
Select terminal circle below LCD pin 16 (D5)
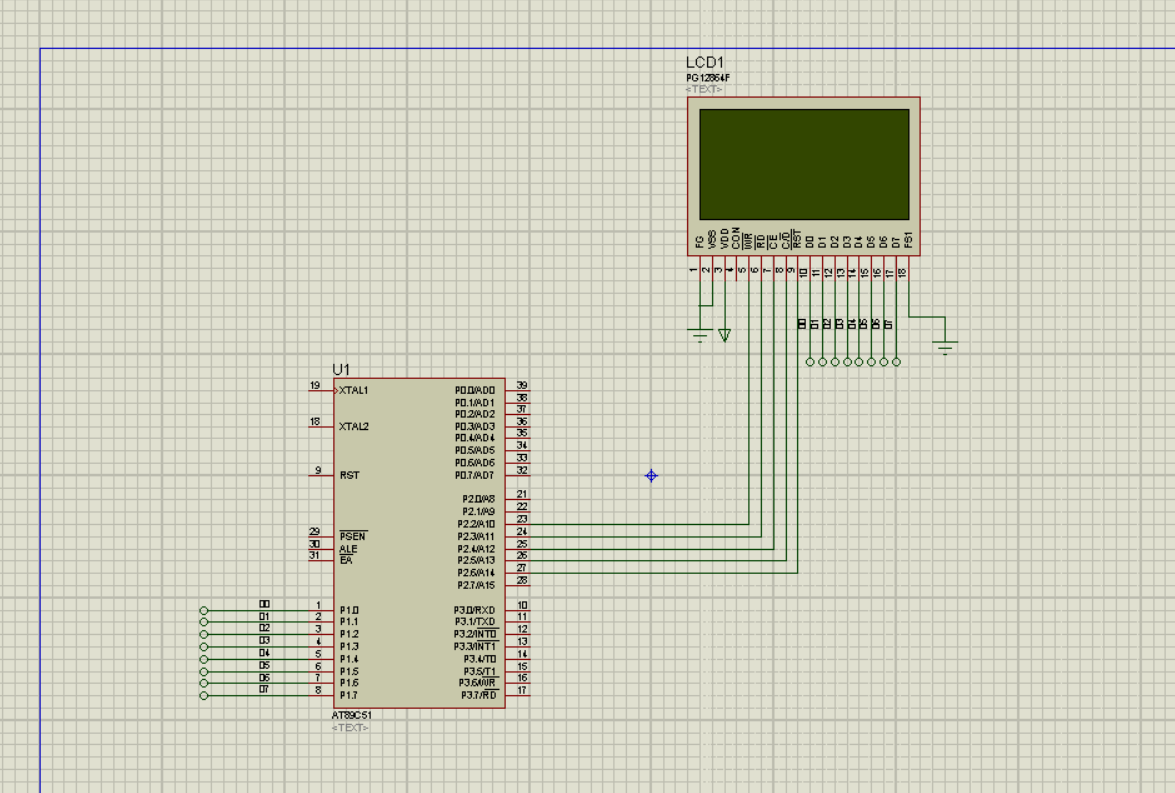point(872,362)
